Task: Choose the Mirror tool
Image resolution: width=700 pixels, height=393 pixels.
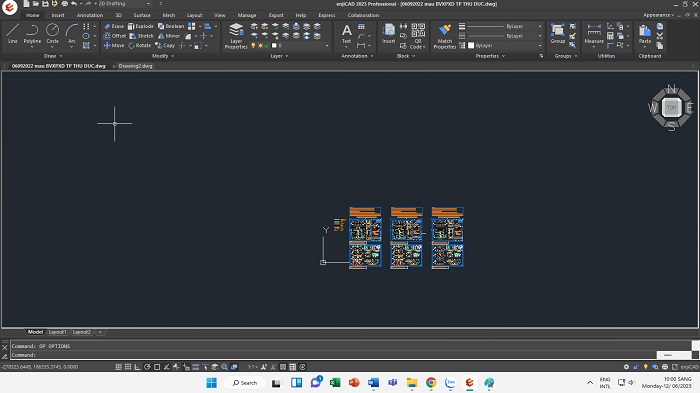Action: coord(169,36)
